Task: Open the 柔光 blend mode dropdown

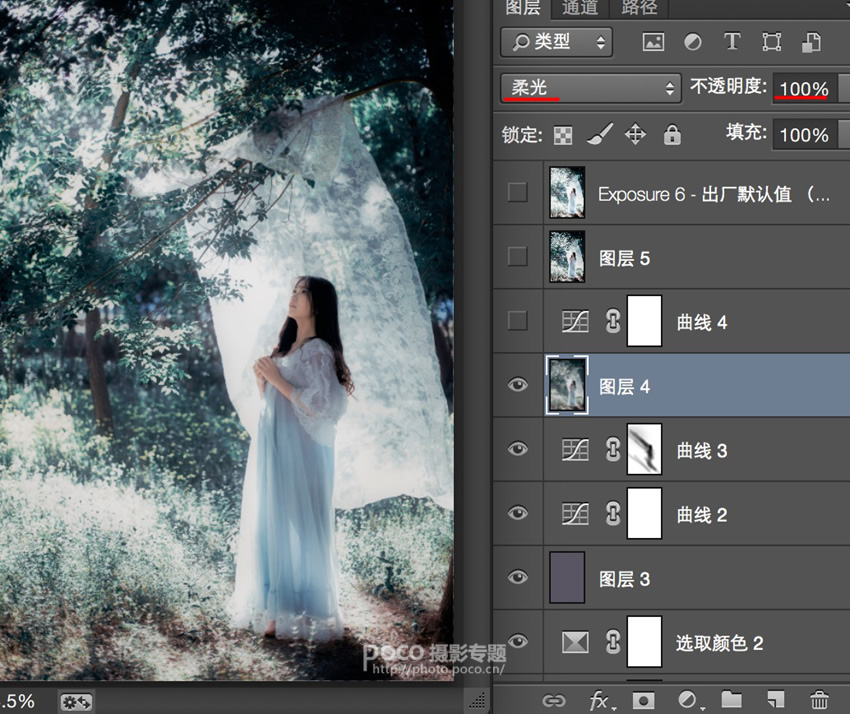Action: (590, 88)
